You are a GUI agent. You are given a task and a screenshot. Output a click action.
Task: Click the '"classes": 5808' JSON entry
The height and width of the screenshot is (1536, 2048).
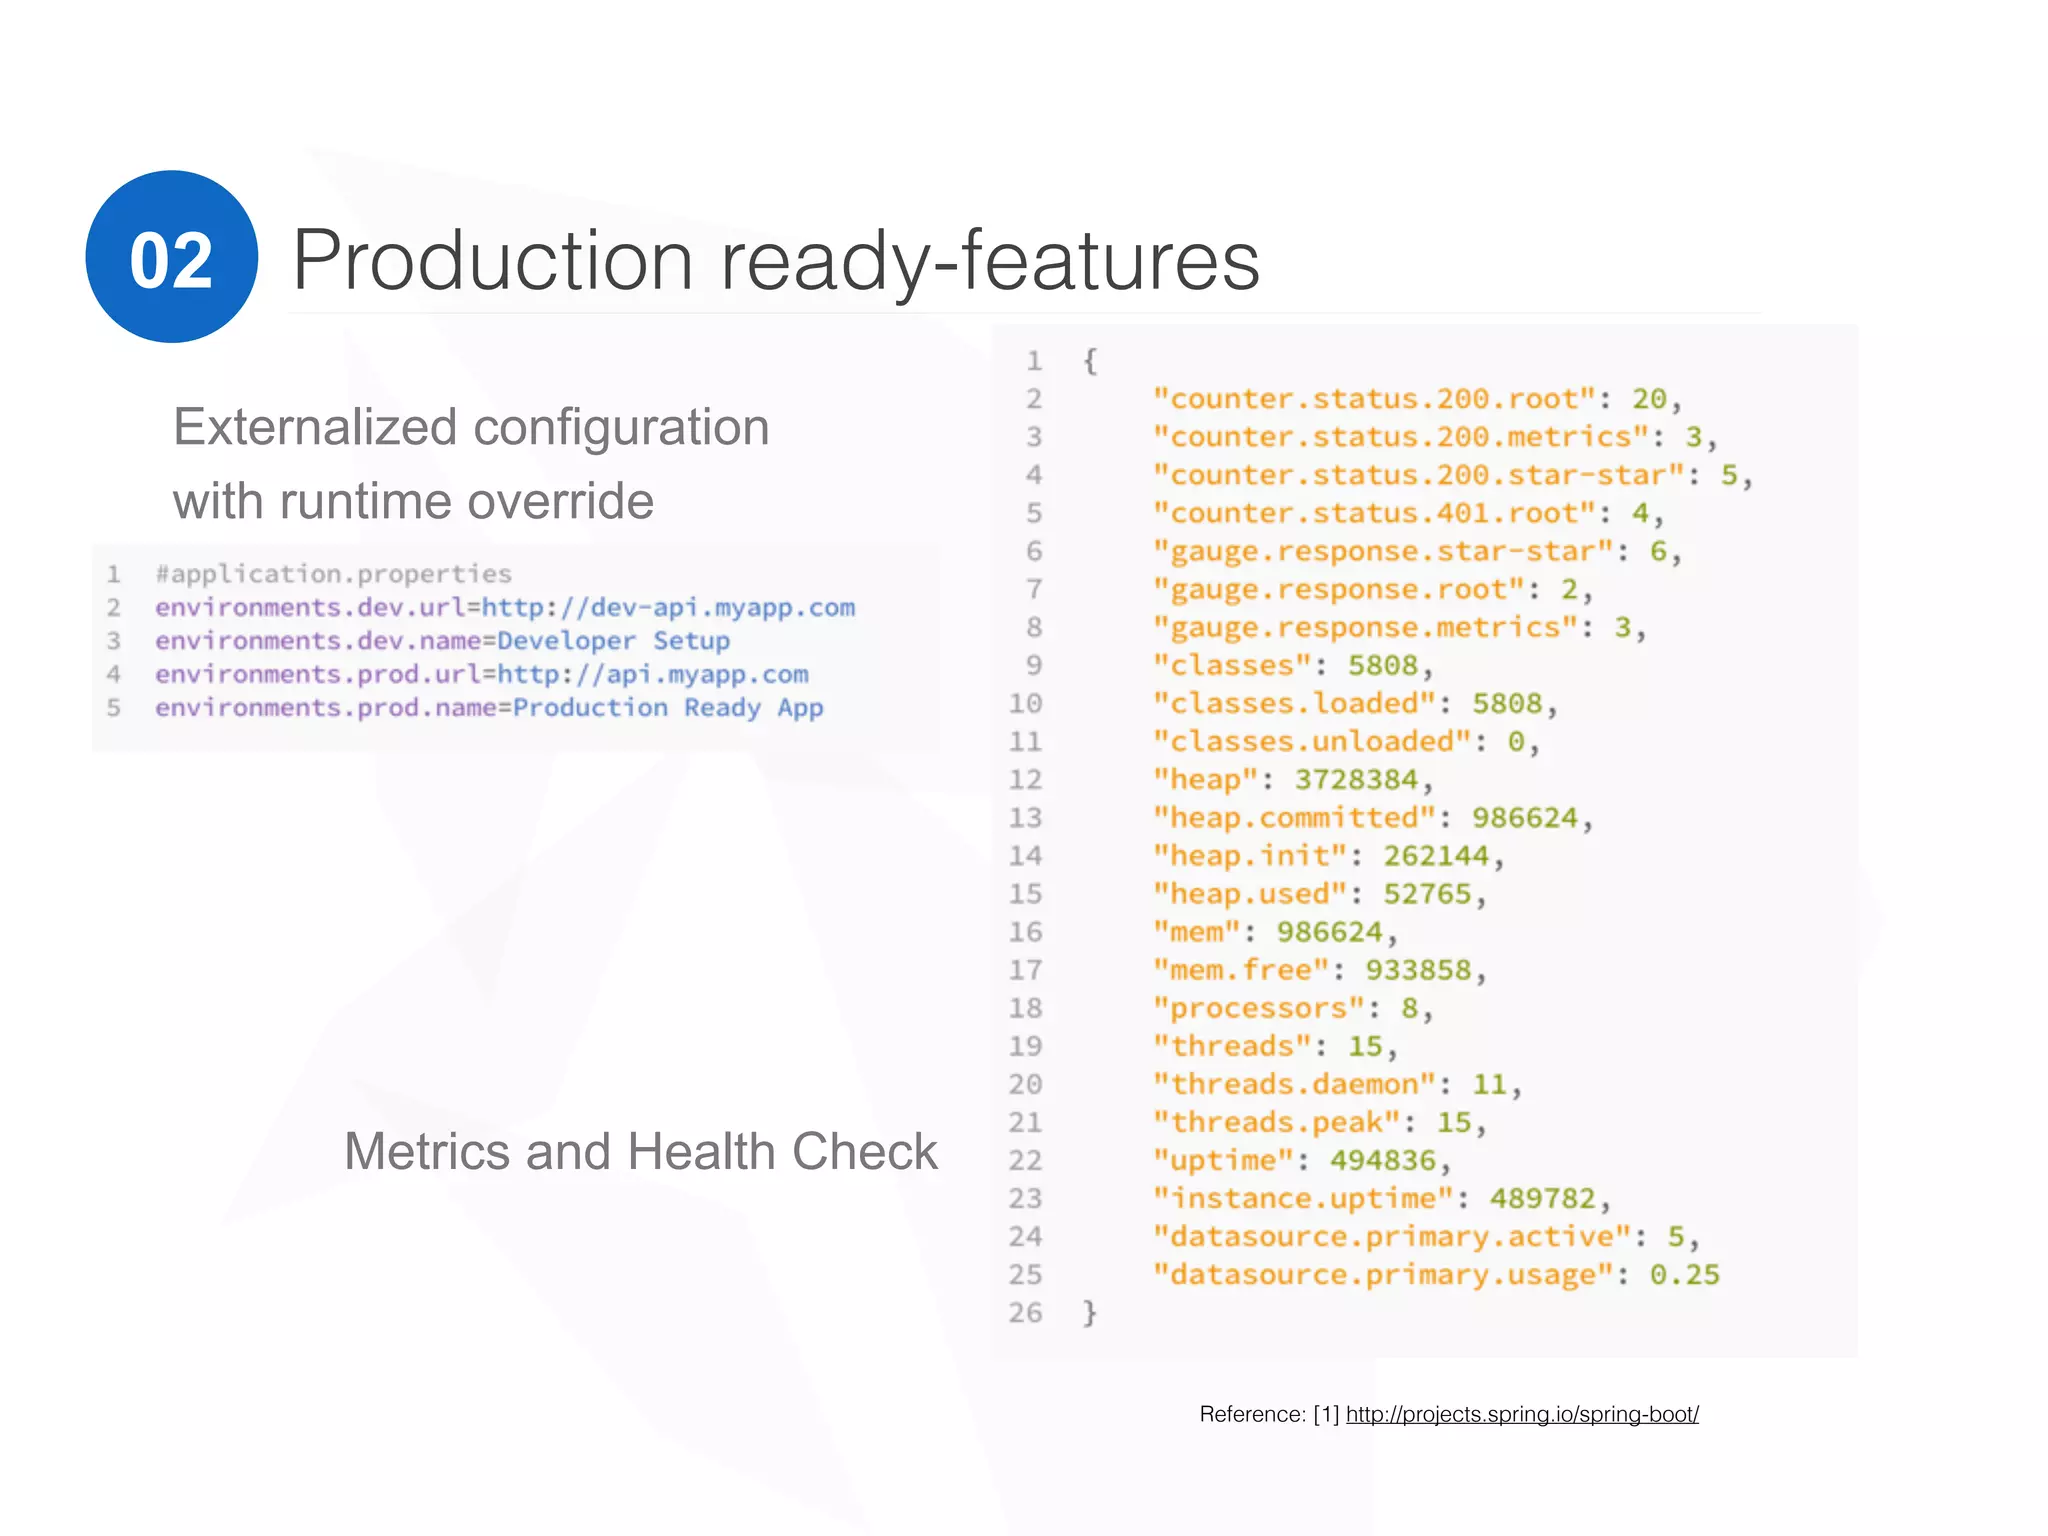(1293, 665)
